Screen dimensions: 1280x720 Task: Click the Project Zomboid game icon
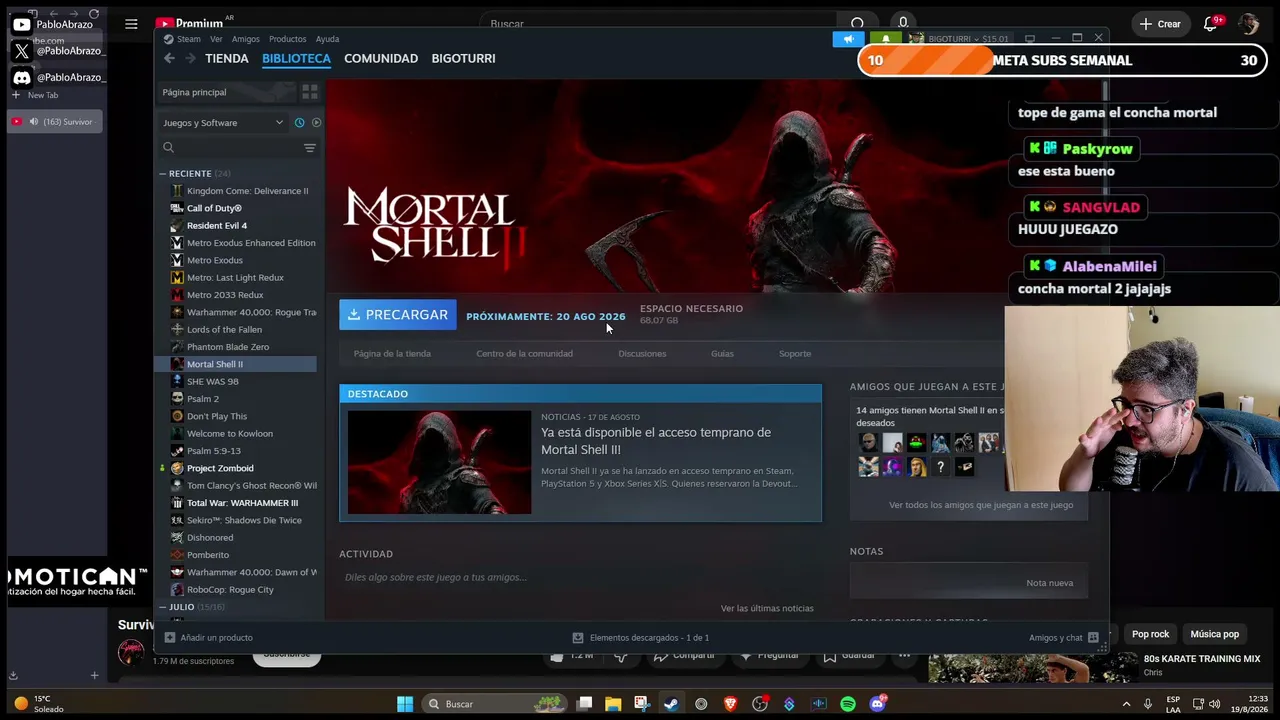(x=177, y=468)
